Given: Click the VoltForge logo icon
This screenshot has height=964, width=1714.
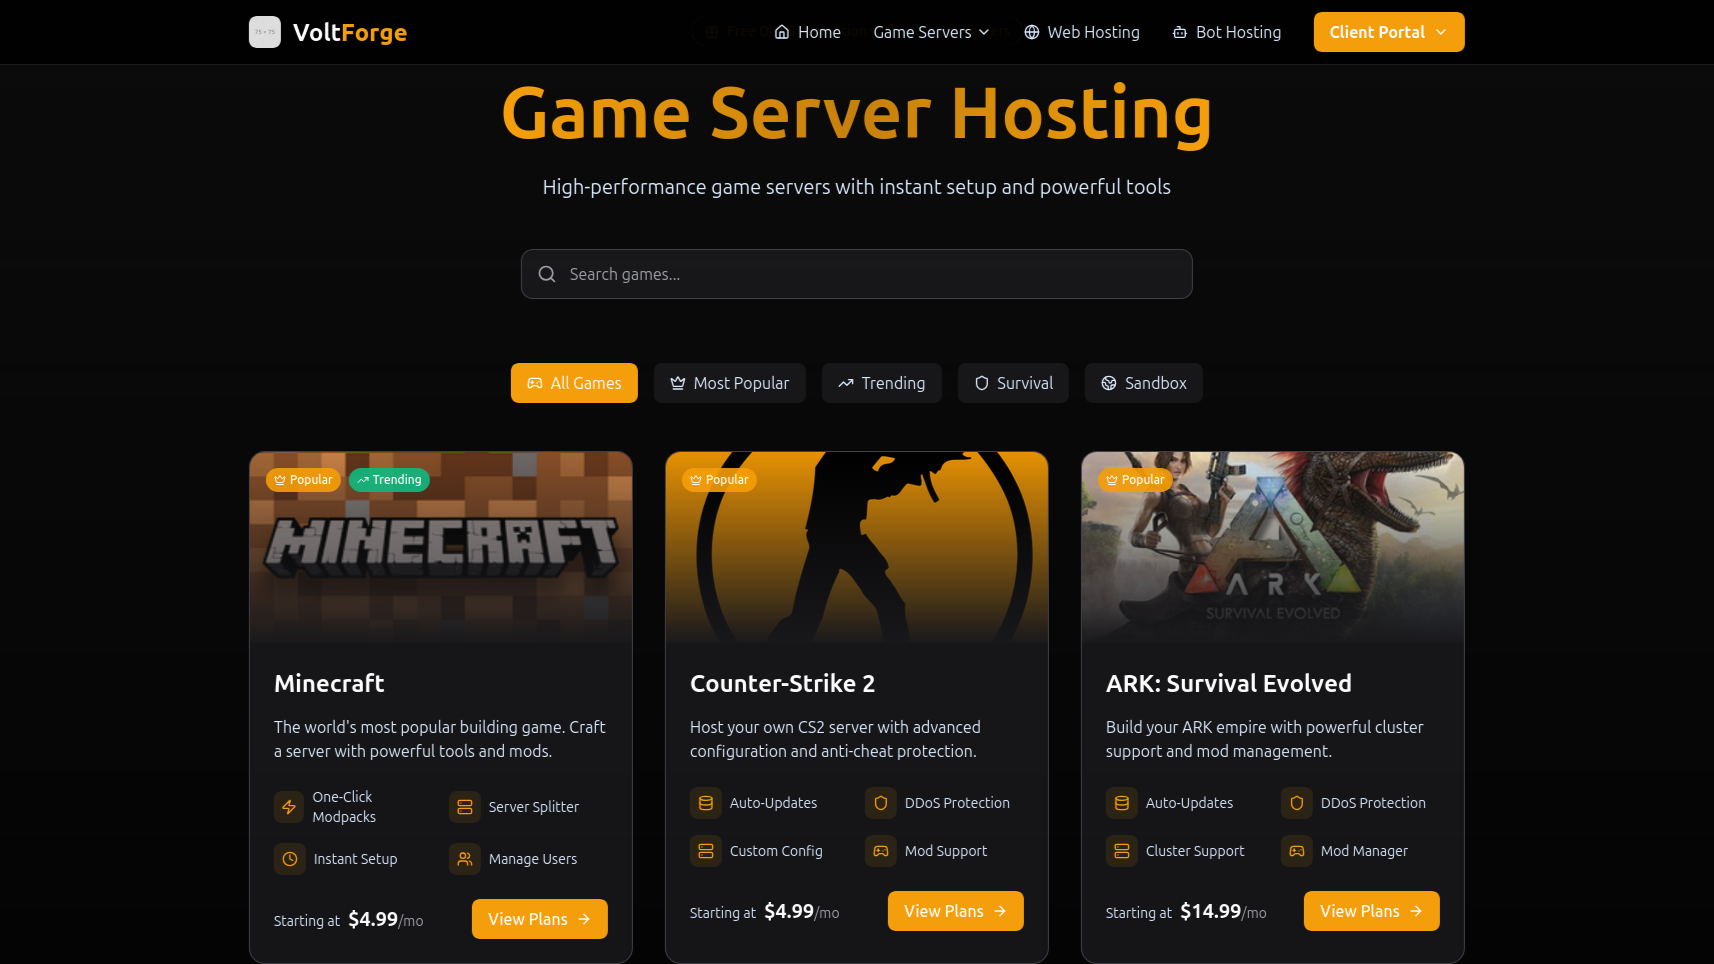Looking at the screenshot, I should click(265, 32).
